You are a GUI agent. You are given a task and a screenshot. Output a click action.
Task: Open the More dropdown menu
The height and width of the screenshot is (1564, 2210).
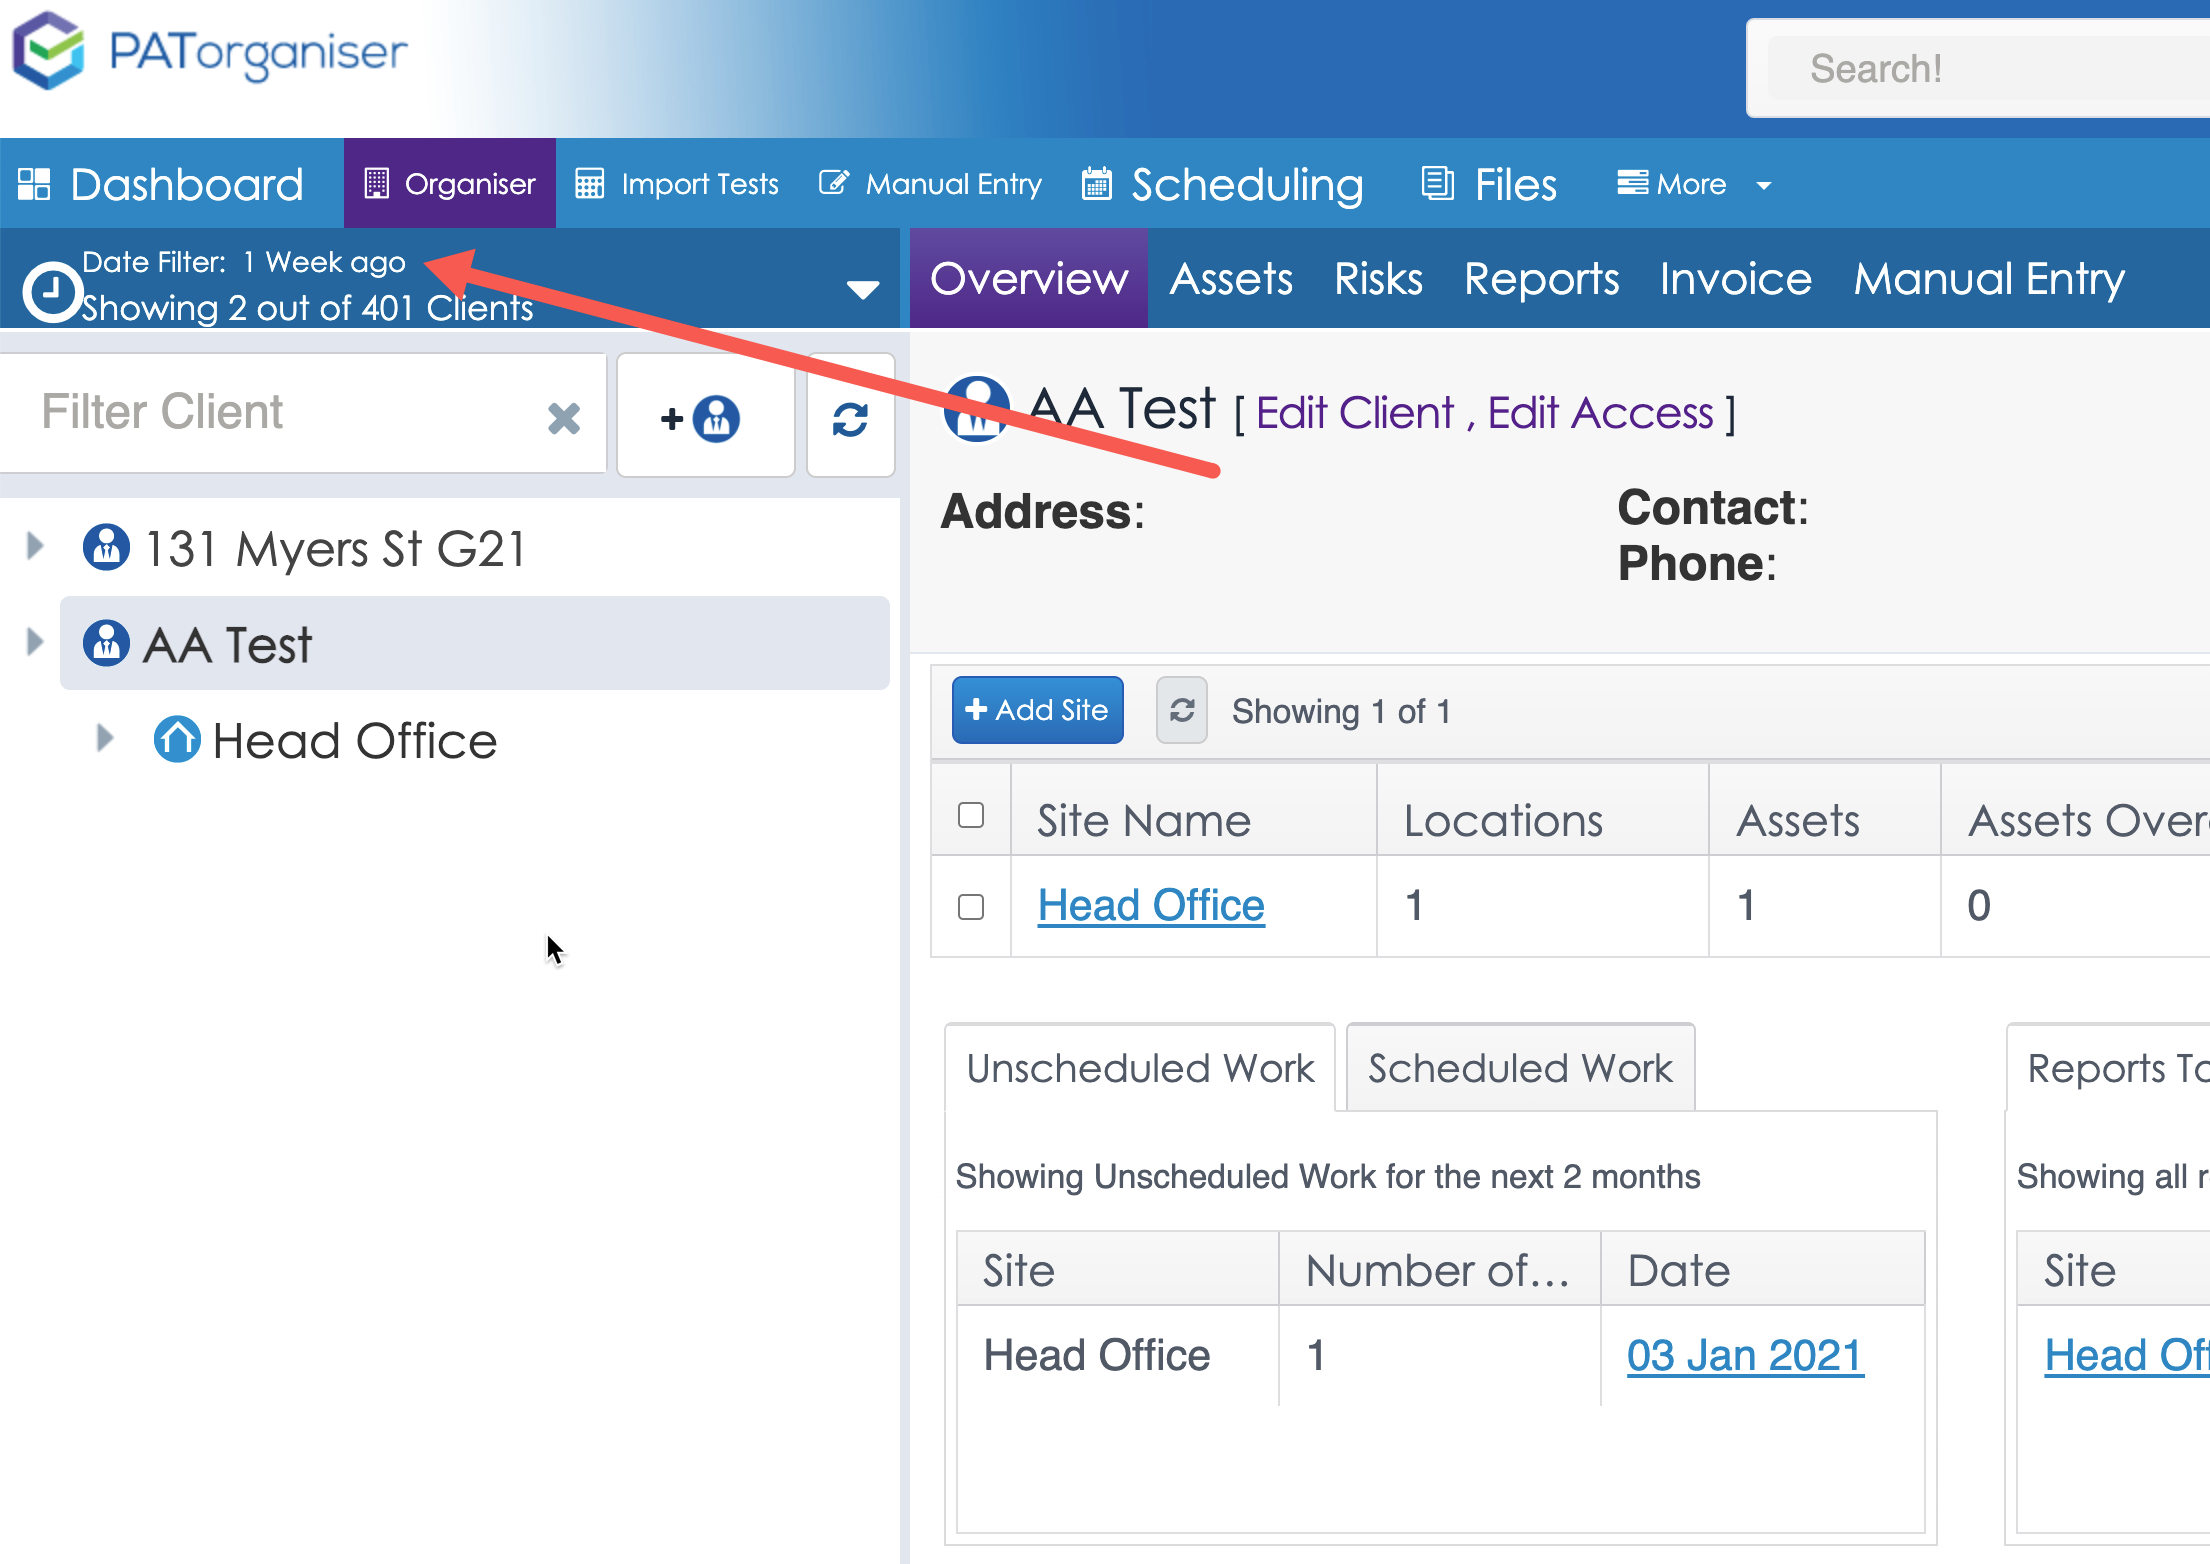point(1694,184)
